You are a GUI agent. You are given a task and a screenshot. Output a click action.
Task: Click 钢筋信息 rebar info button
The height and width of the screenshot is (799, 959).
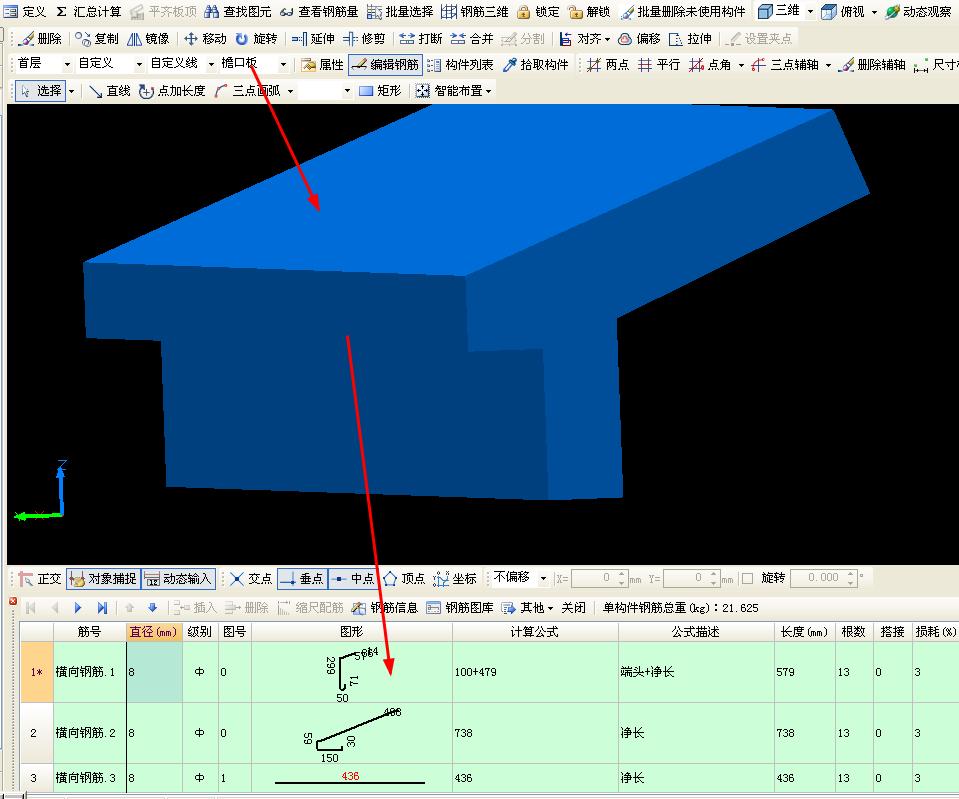pos(385,608)
